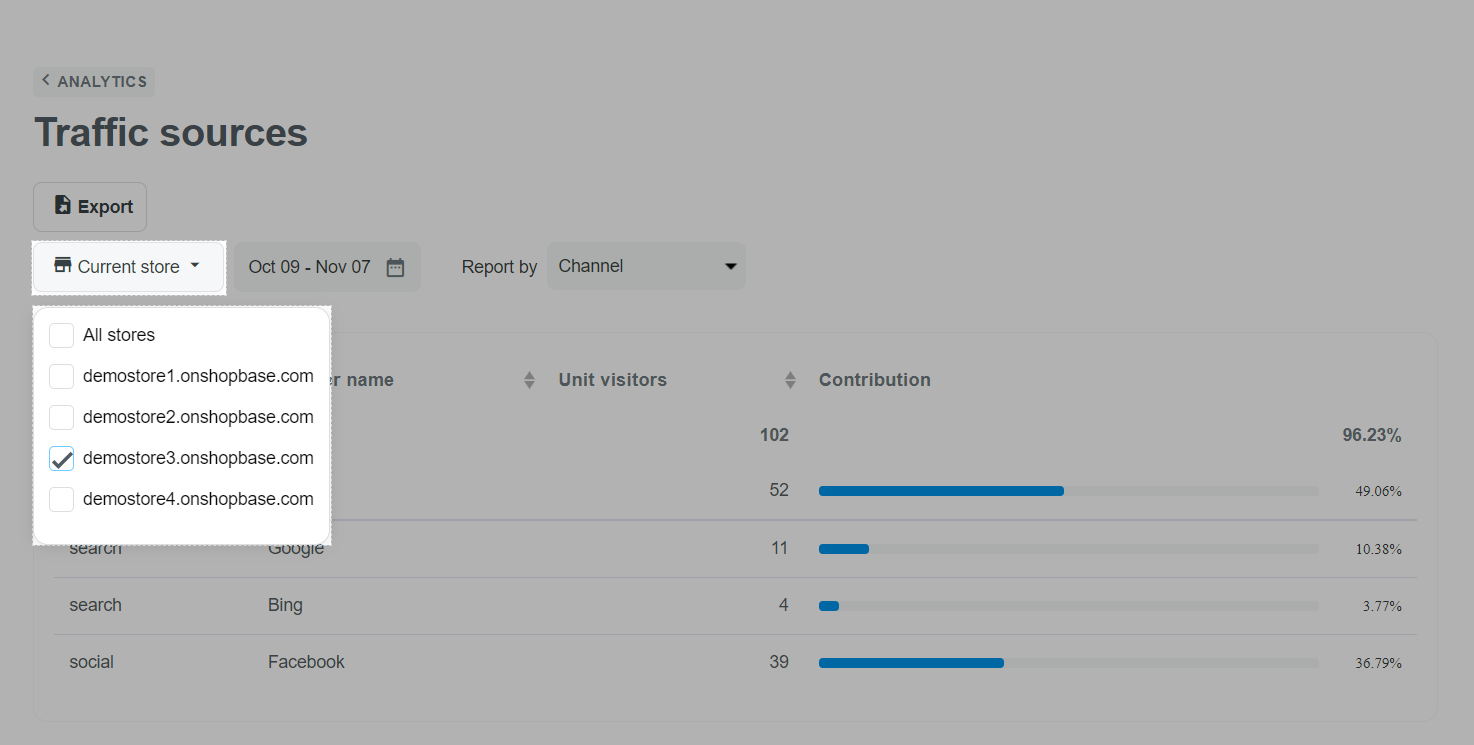1474x745 pixels.
Task: Click the Export button
Action: point(90,207)
